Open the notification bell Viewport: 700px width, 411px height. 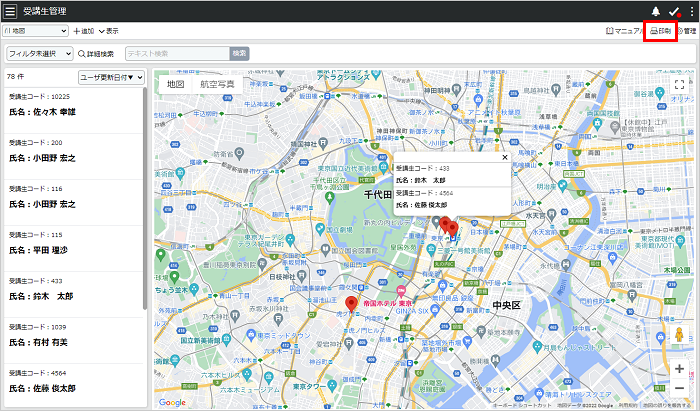[x=655, y=11]
